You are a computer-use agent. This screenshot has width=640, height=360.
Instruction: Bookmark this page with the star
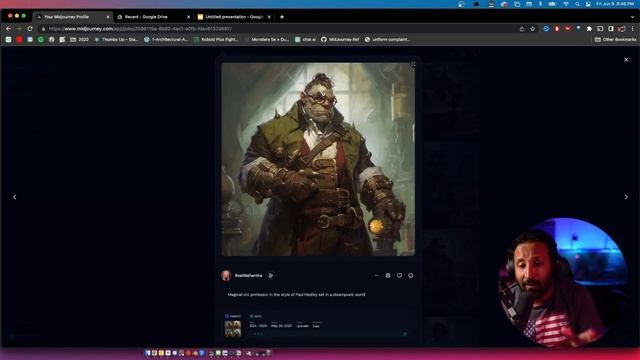point(533,29)
